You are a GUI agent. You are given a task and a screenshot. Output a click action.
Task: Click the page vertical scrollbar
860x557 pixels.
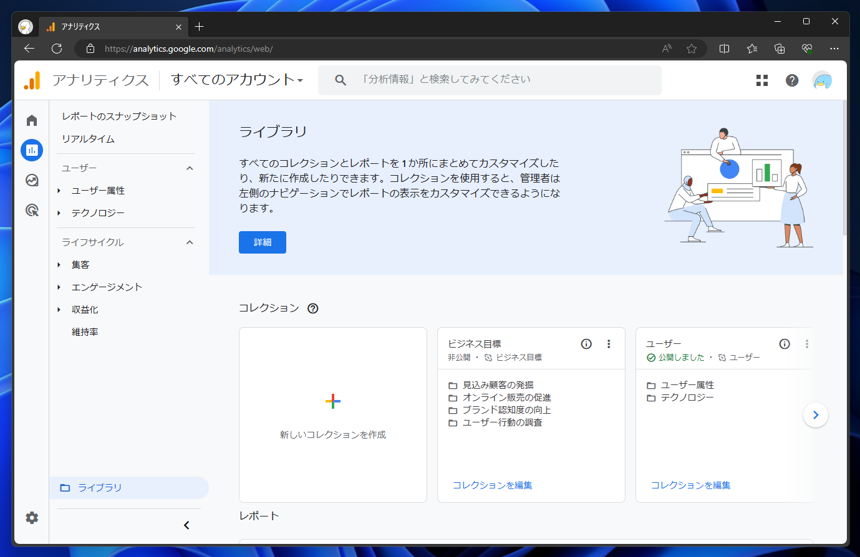coord(844,170)
